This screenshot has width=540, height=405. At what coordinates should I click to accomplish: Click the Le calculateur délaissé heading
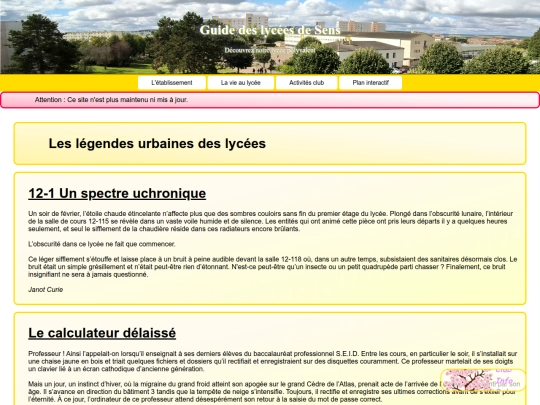102,333
